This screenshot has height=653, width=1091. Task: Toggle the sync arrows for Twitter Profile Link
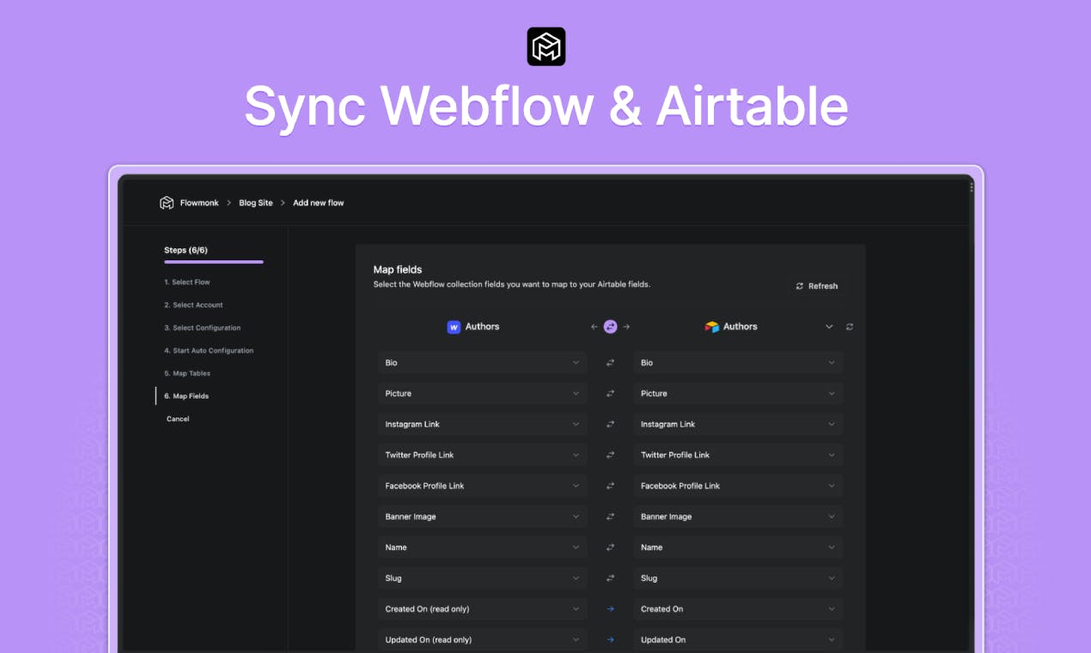[x=610, y=455]
